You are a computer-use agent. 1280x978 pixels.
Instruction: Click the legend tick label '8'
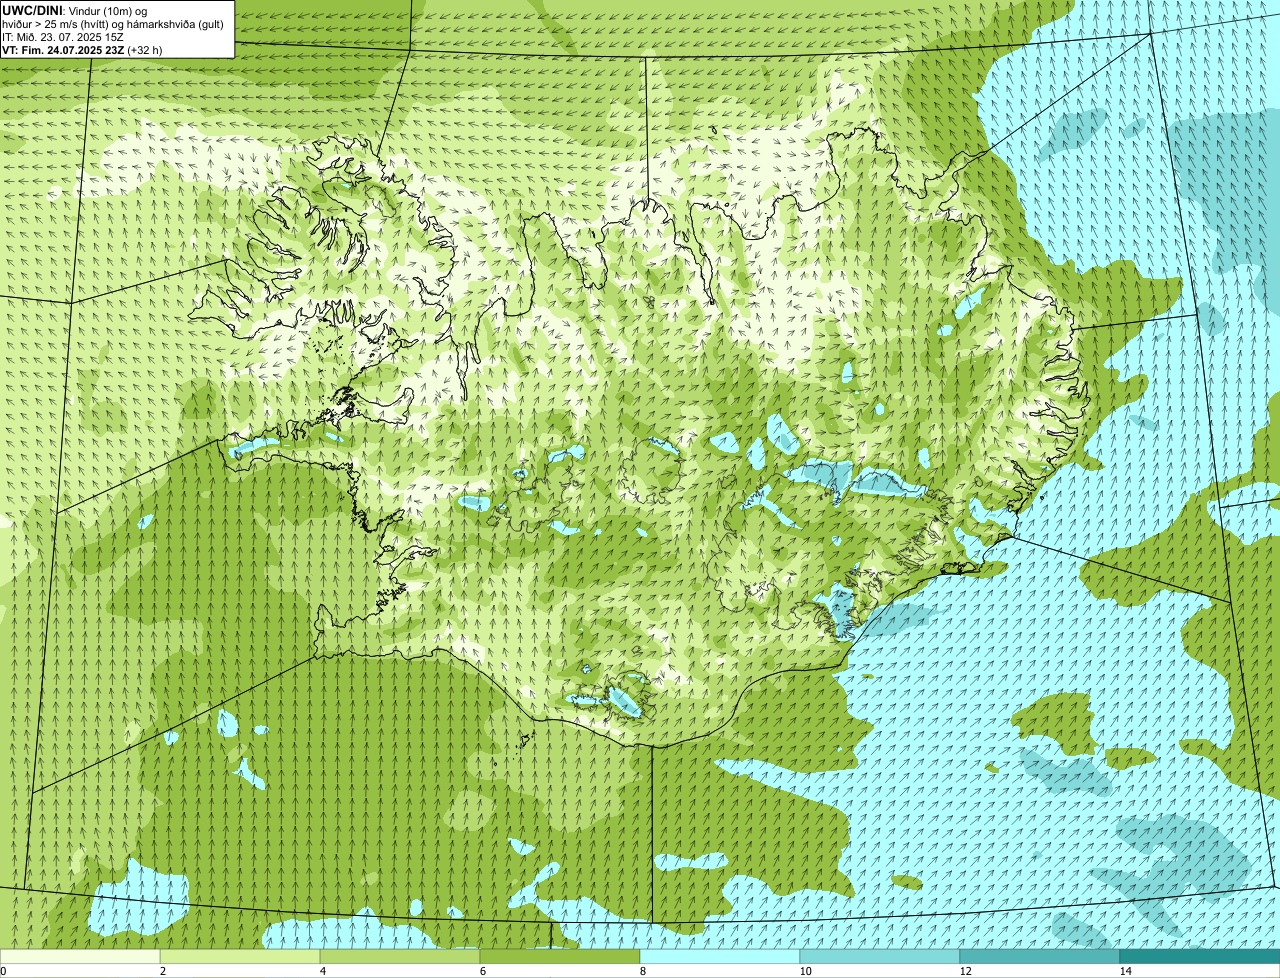642,971
